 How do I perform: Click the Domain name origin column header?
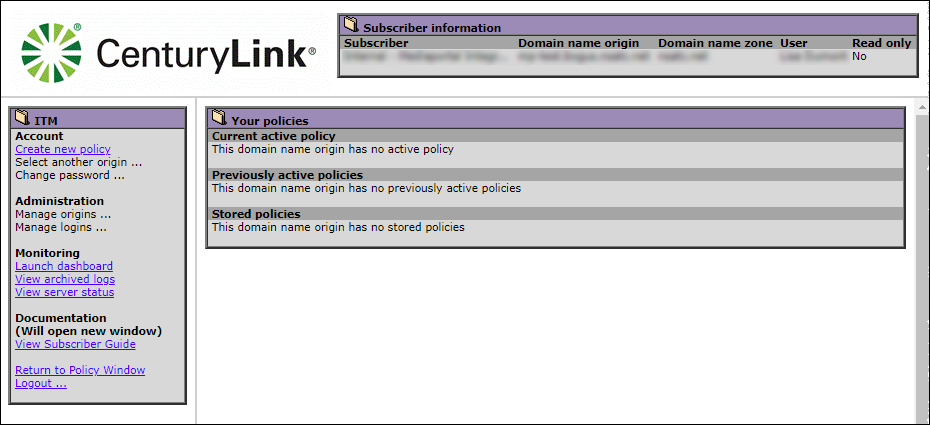pos(578,43)
